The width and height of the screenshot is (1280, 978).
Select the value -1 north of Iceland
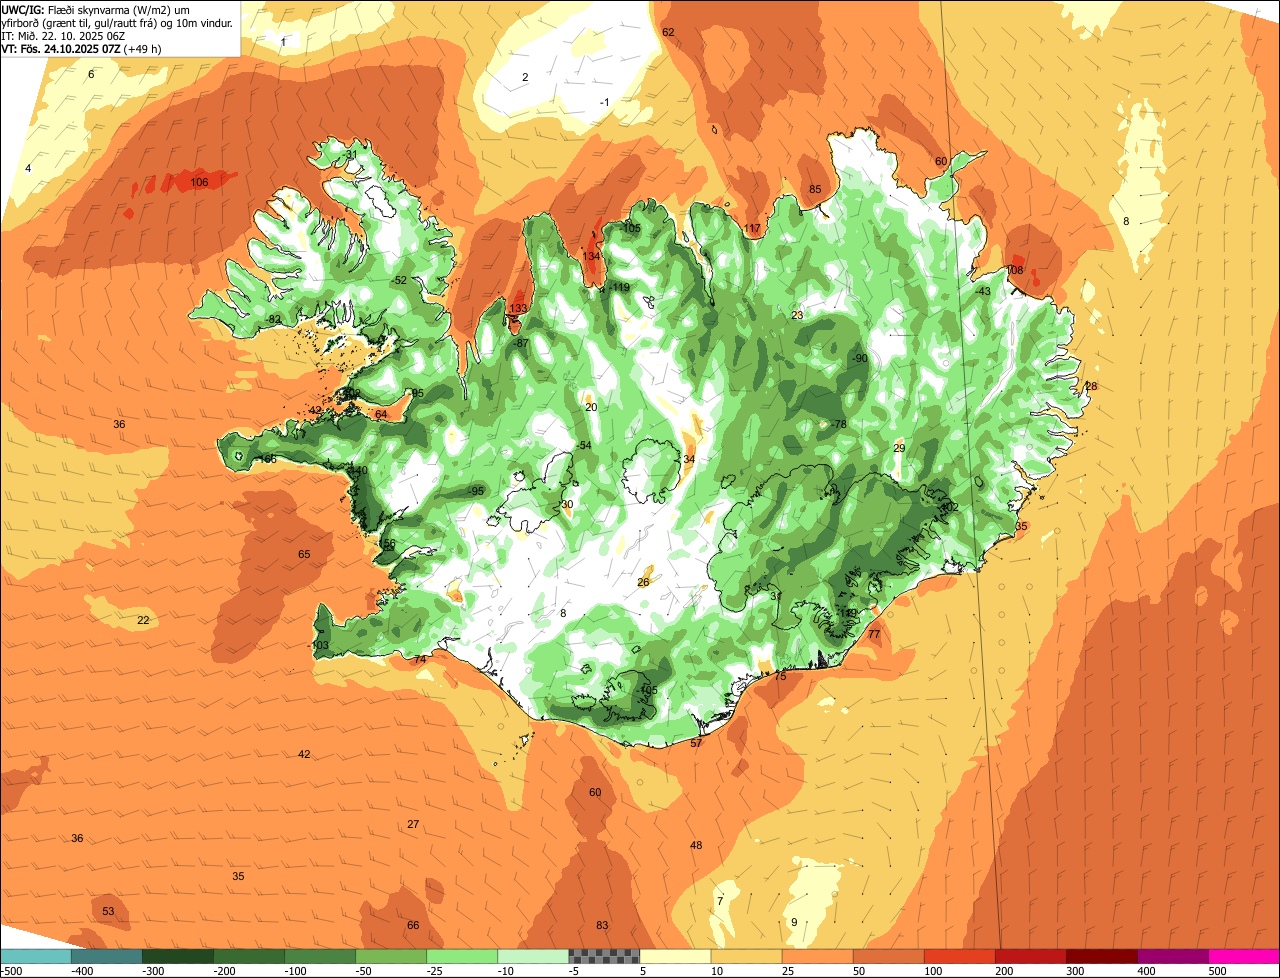(x=604, y=102)
